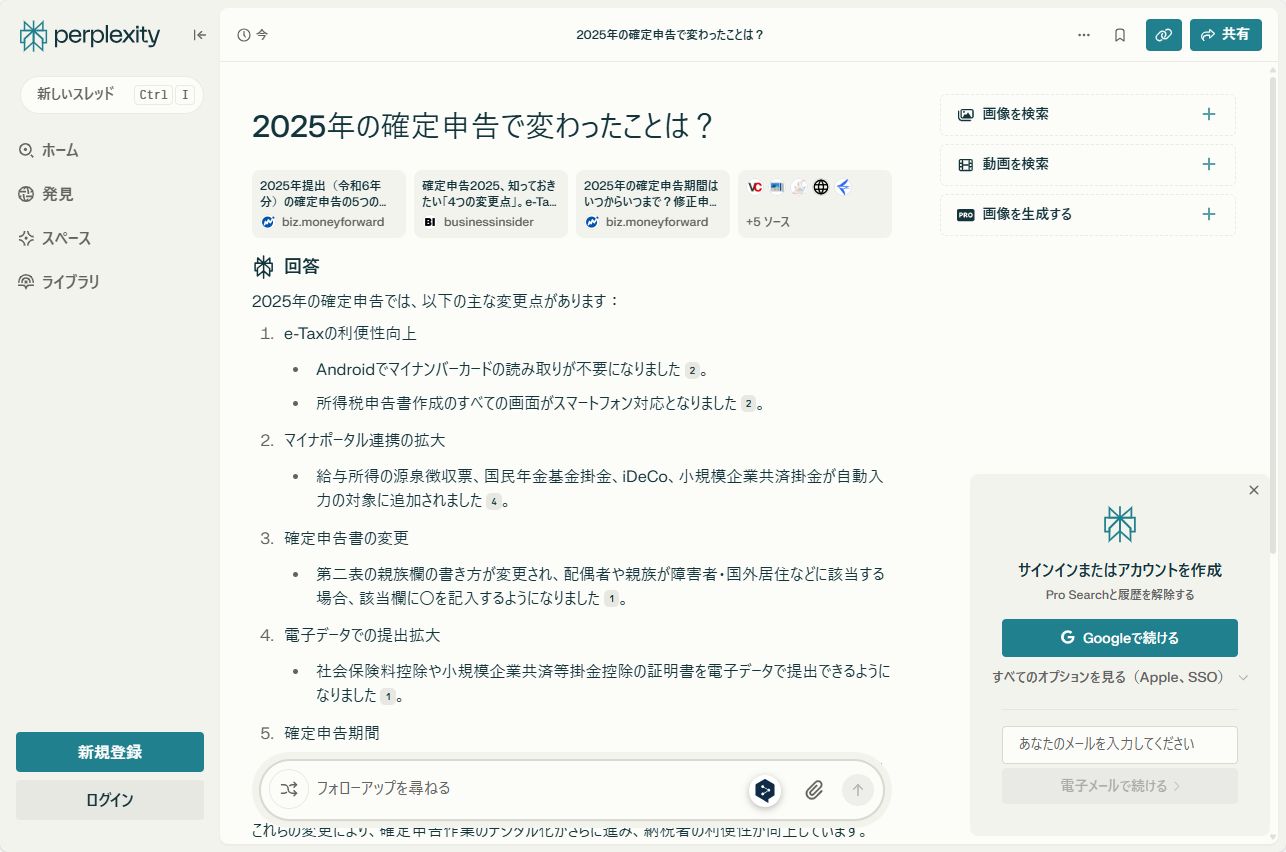The image size is (1286, 852).
Task: Open the more options (...) menu
Action: tap(1084, 34)
